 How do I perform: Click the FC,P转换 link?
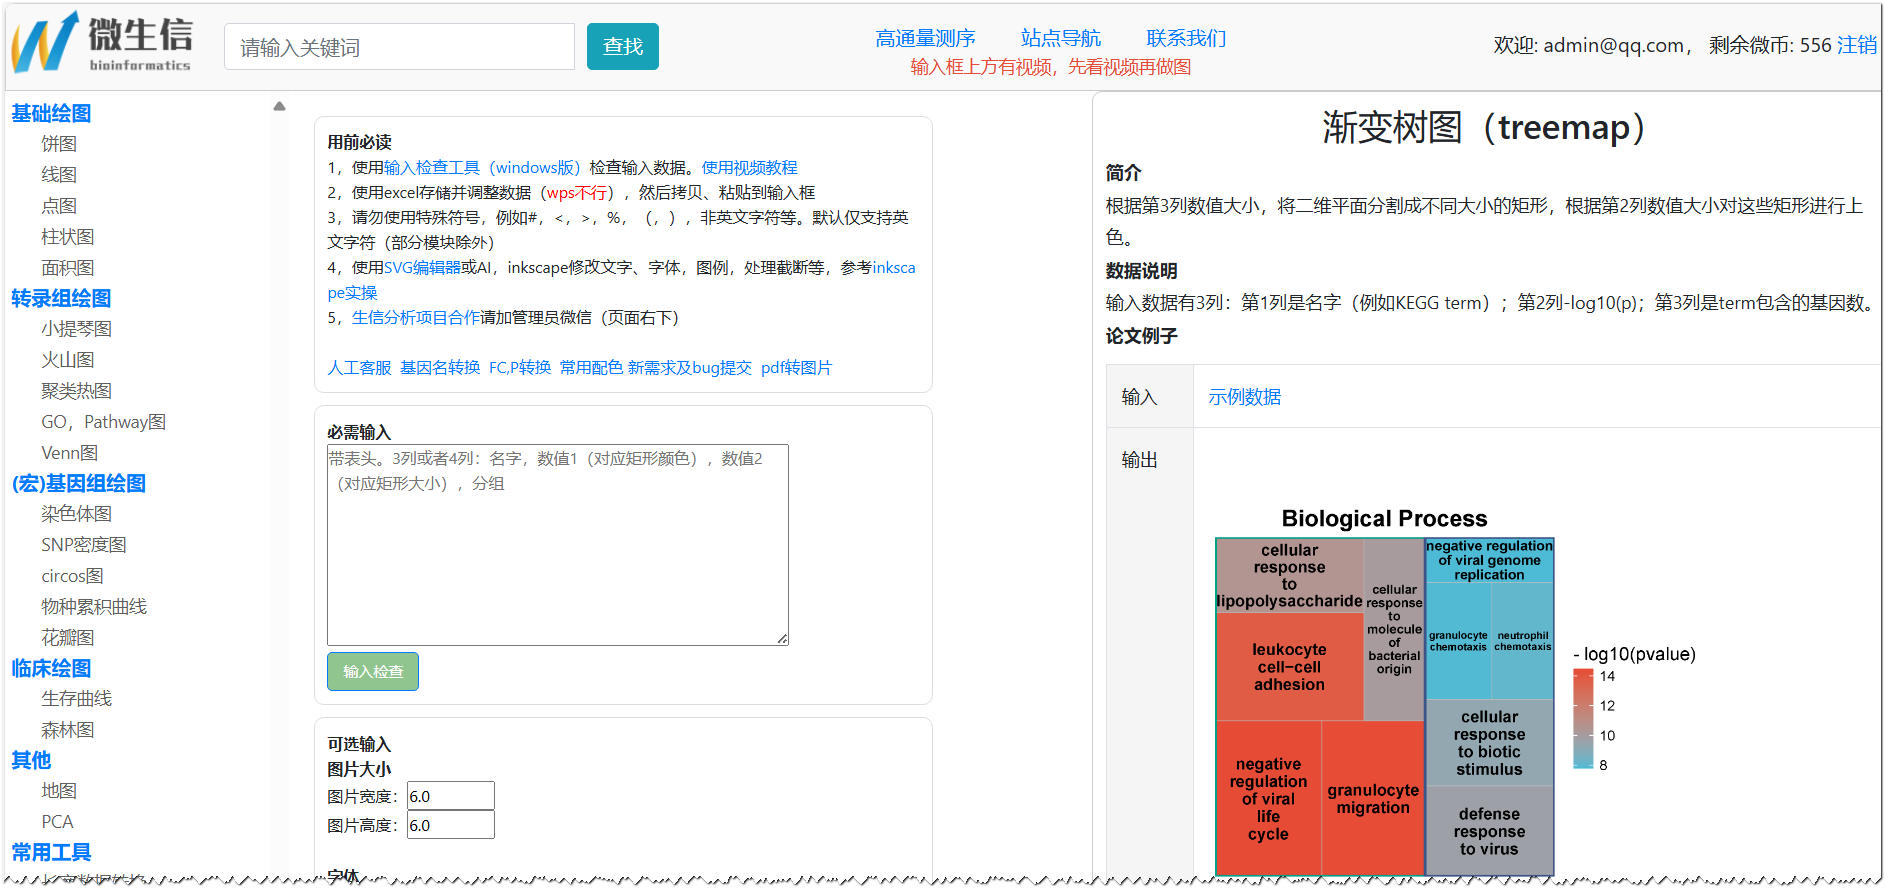click(520, 368)
